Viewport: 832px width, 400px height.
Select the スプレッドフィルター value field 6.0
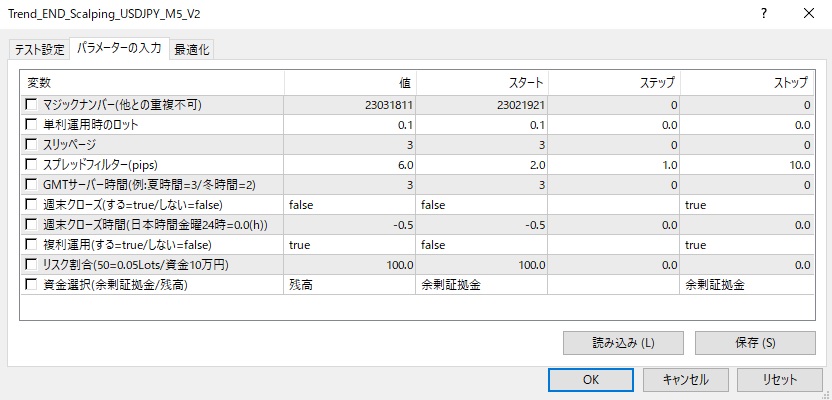click(x=350, y=165)
